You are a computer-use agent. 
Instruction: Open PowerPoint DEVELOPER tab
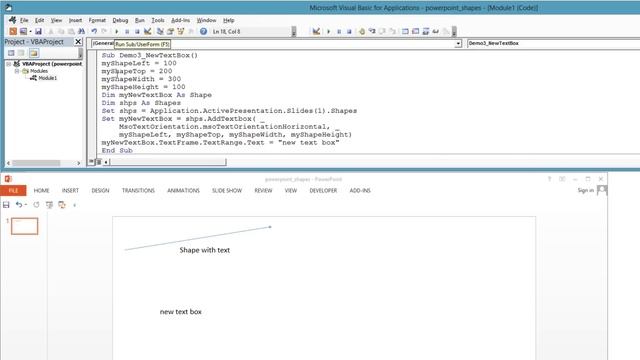(x=323, y=191)
